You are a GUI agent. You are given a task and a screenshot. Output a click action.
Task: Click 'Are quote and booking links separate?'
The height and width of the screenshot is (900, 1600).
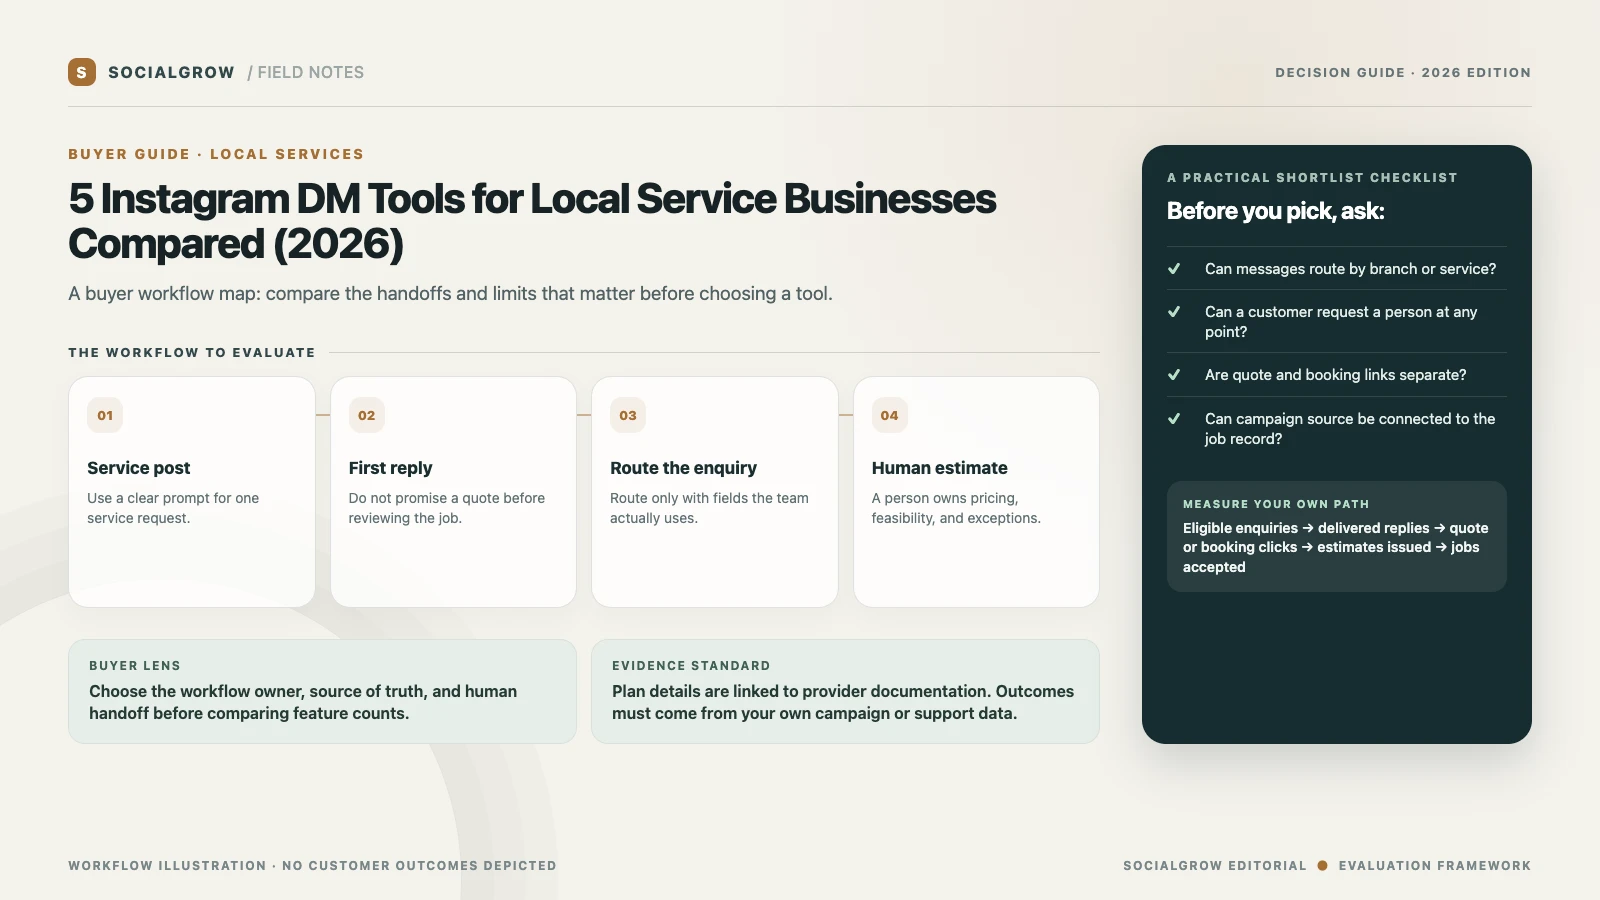pos(1336,375)
